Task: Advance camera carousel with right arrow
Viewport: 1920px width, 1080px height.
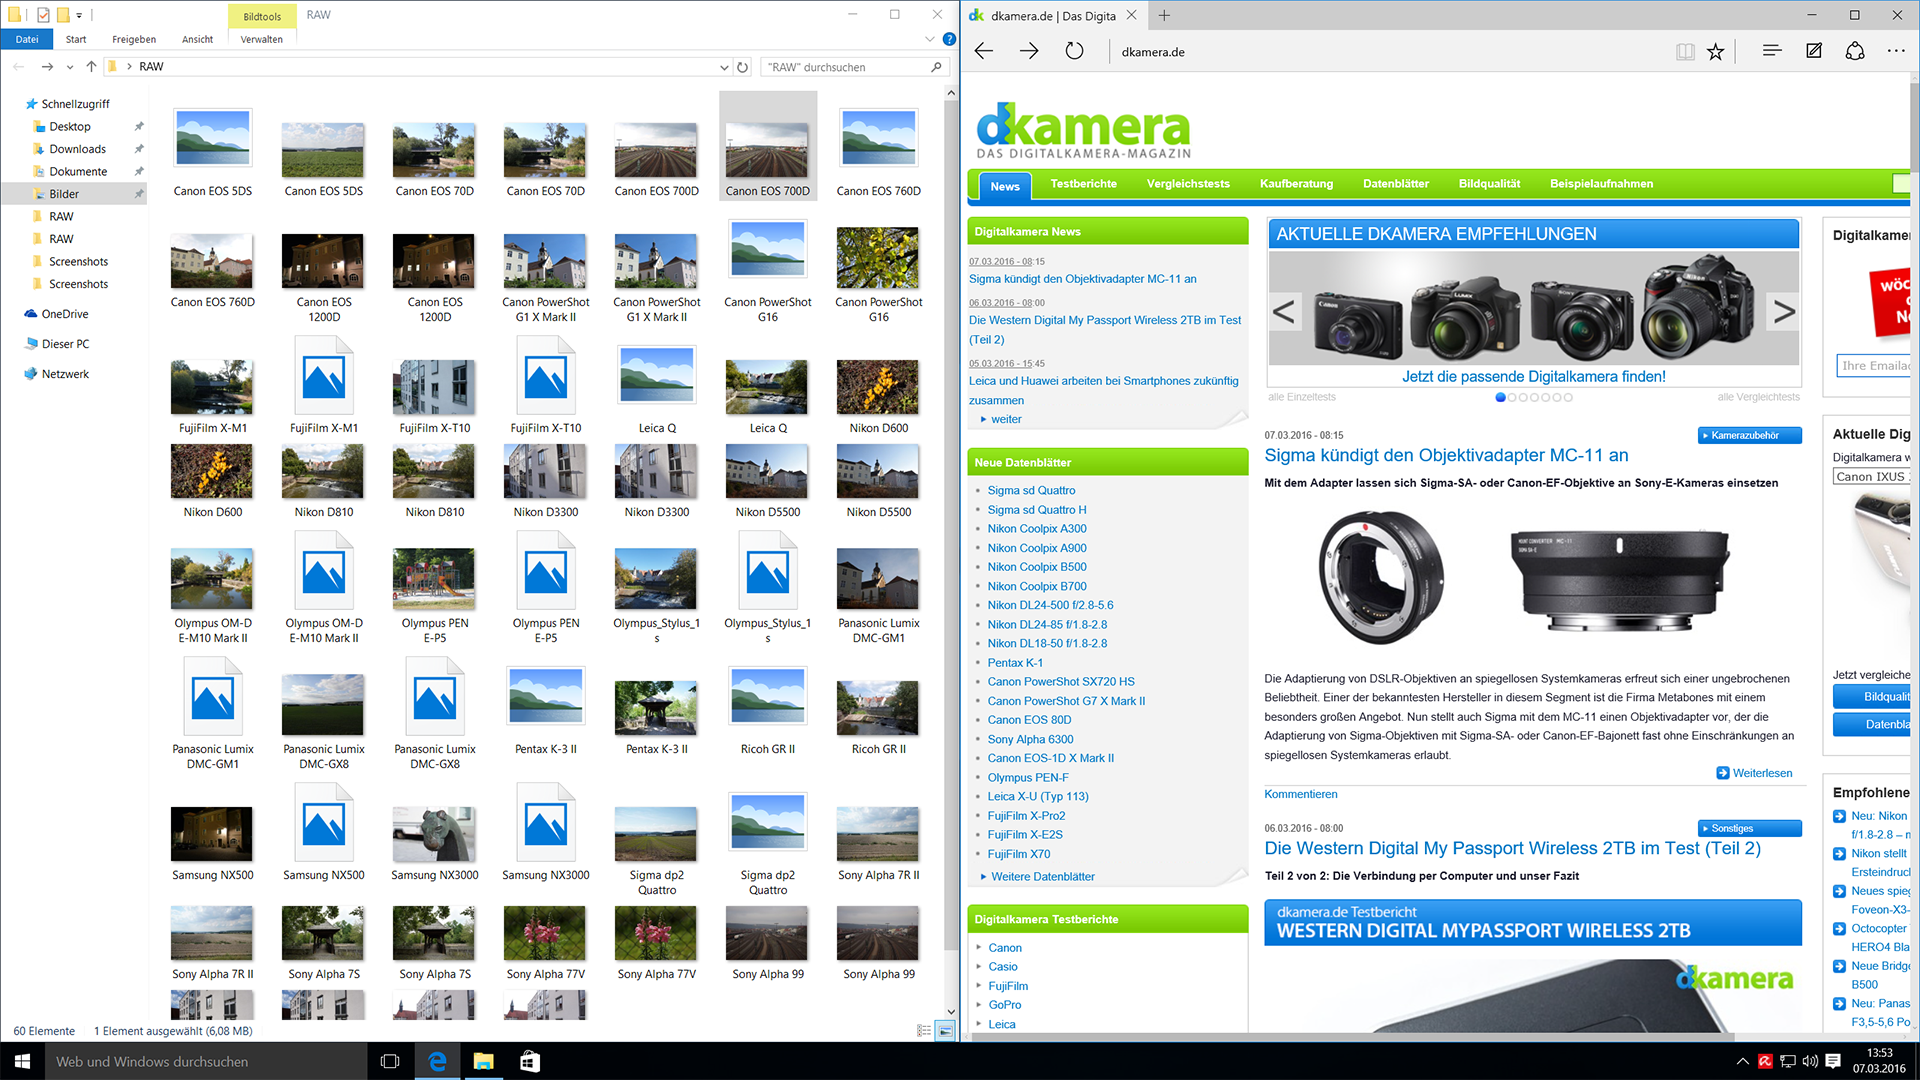Action: [1783, 312]
